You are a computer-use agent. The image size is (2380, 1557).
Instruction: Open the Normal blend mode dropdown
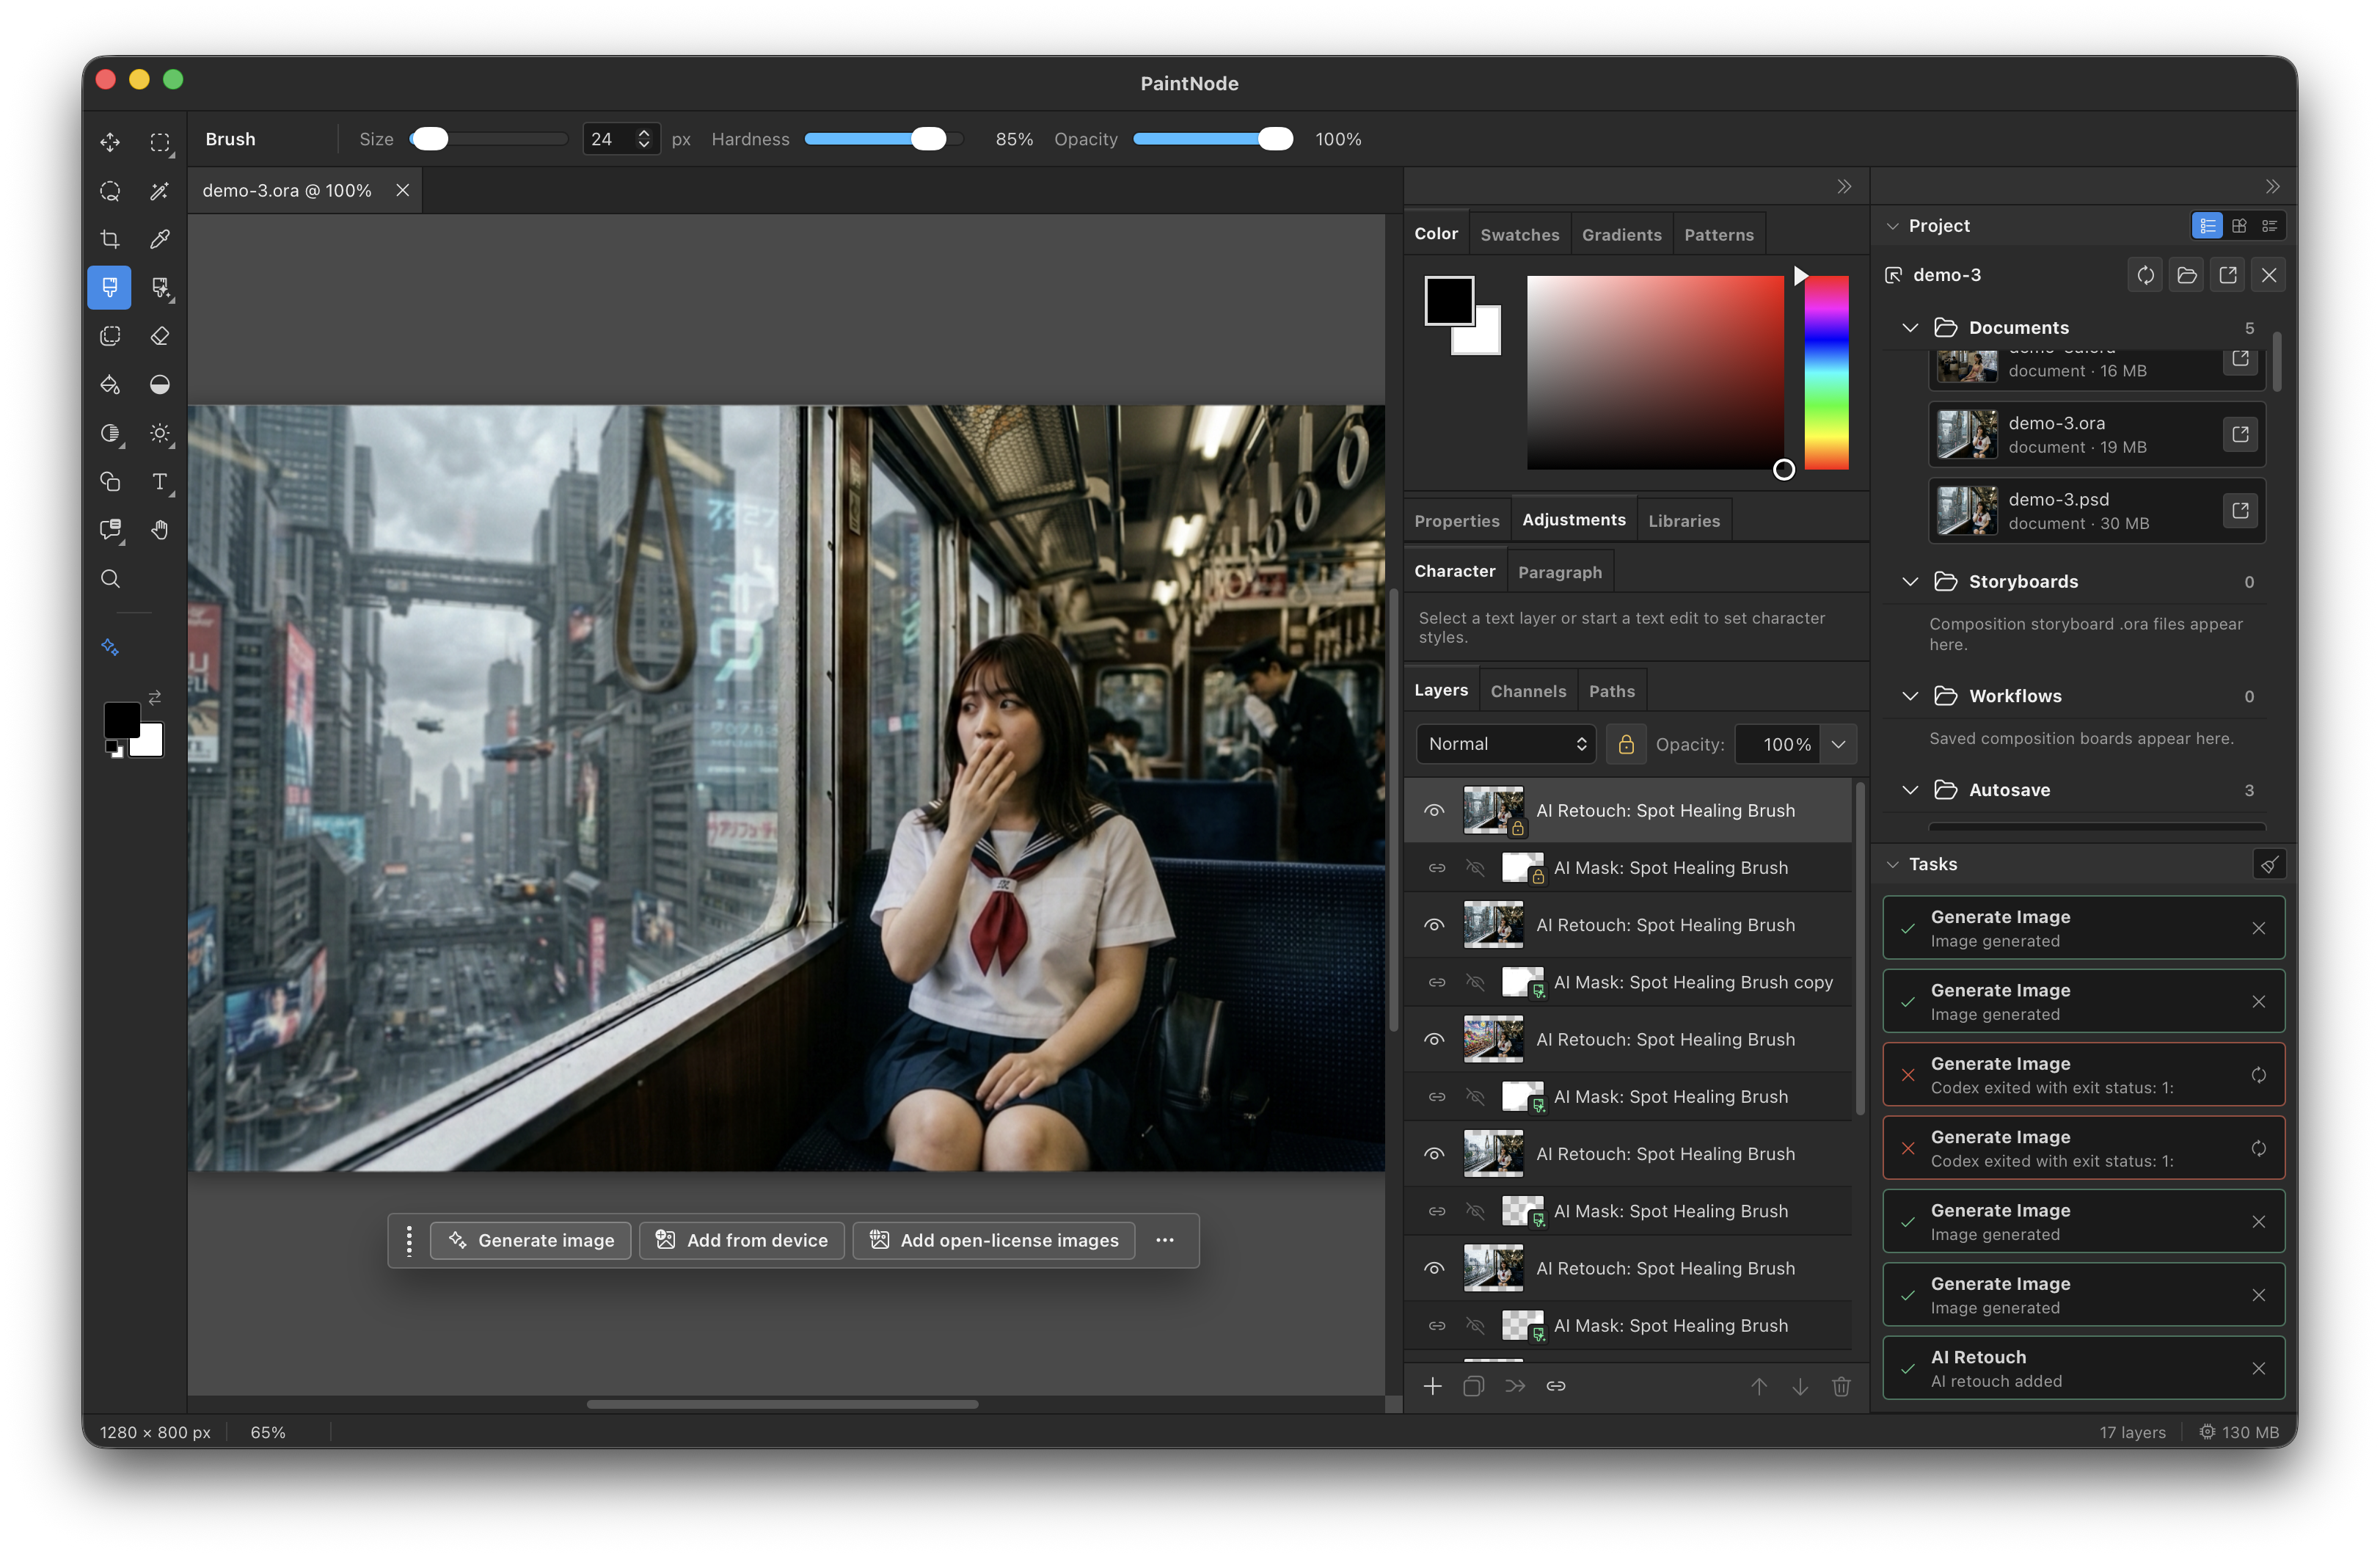click(1506, 744)
